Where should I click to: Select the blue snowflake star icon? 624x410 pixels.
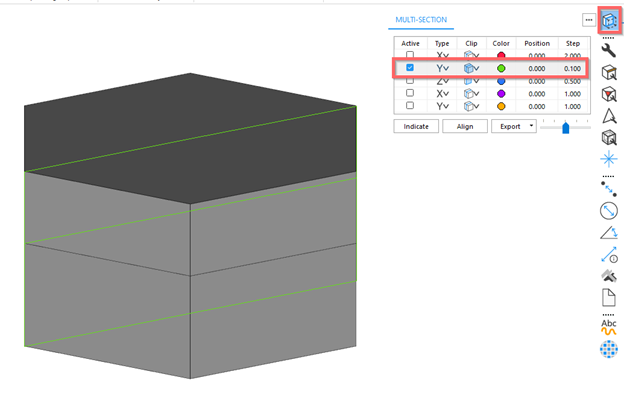pos(608,159)
